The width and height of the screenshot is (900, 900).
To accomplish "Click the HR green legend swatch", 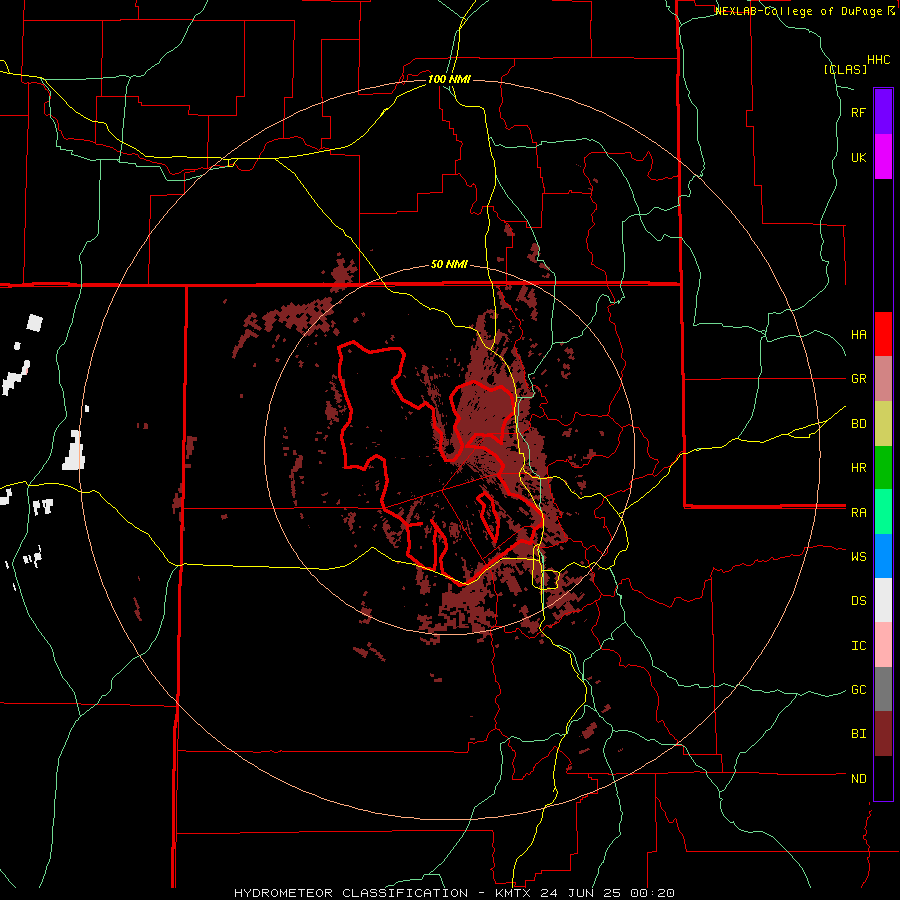I will pos(883,467).
